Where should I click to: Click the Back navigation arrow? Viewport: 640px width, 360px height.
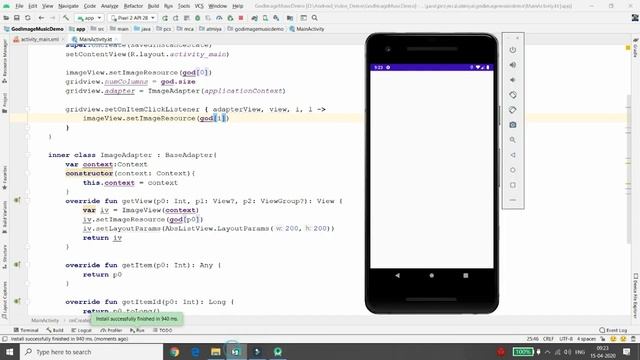pos(41,18)
